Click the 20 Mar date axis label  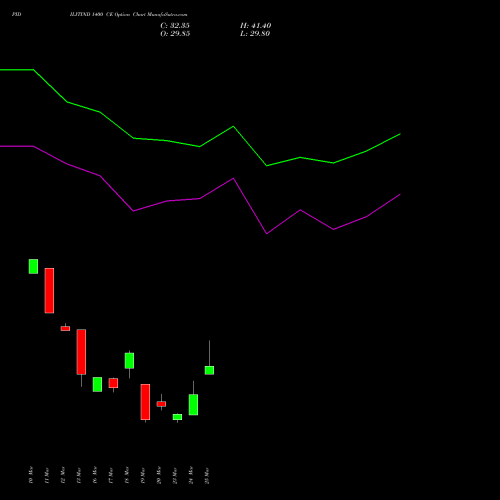(x=159, y=475)
